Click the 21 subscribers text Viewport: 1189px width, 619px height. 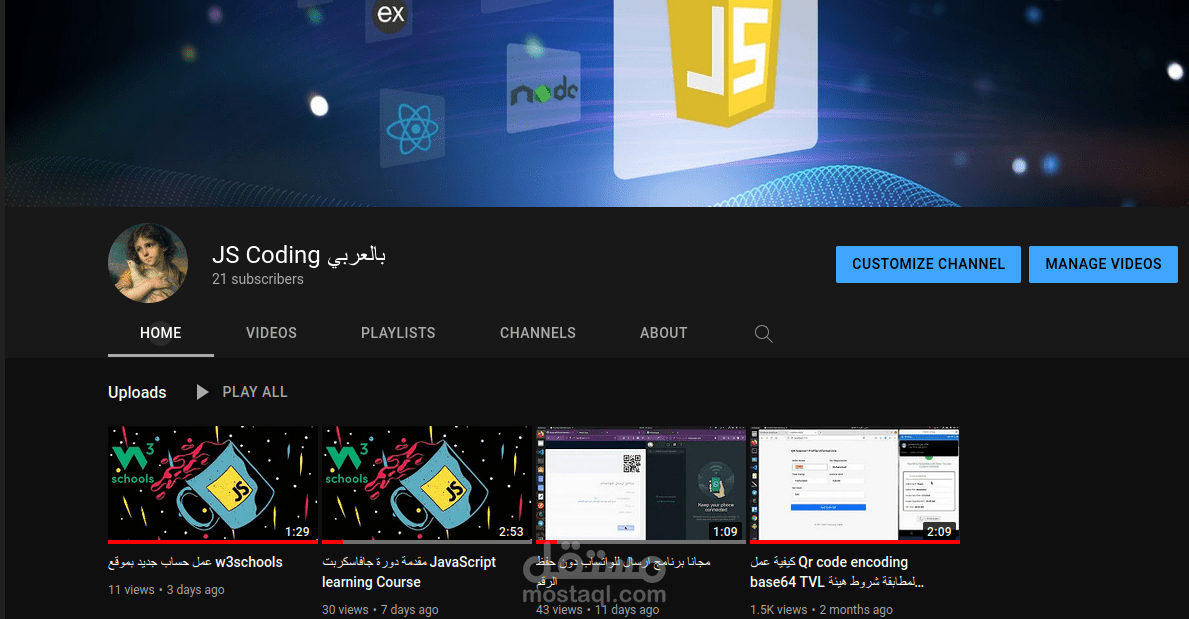pyautogui.click(x=258, y=279)
